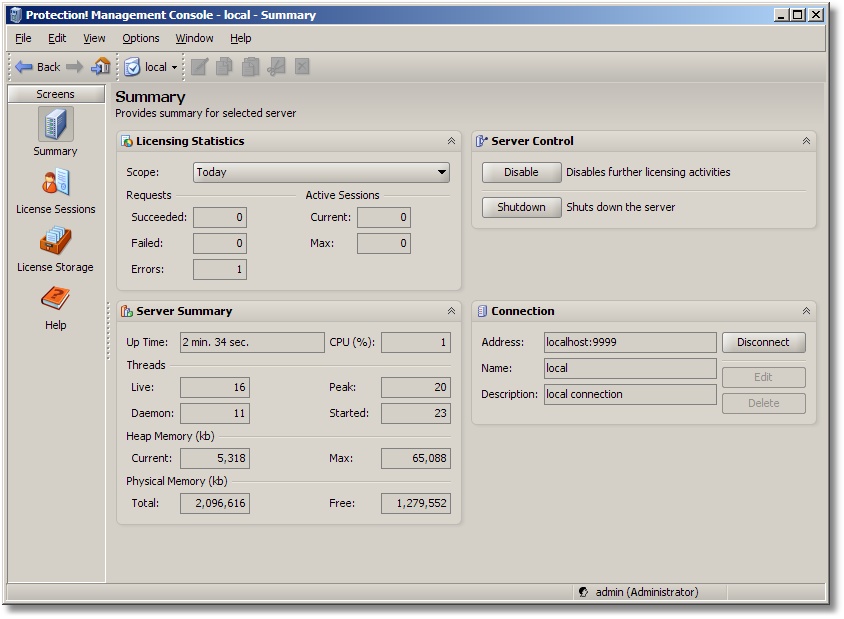Click the Forward arrow in toolbar

(x=74, y=67)
